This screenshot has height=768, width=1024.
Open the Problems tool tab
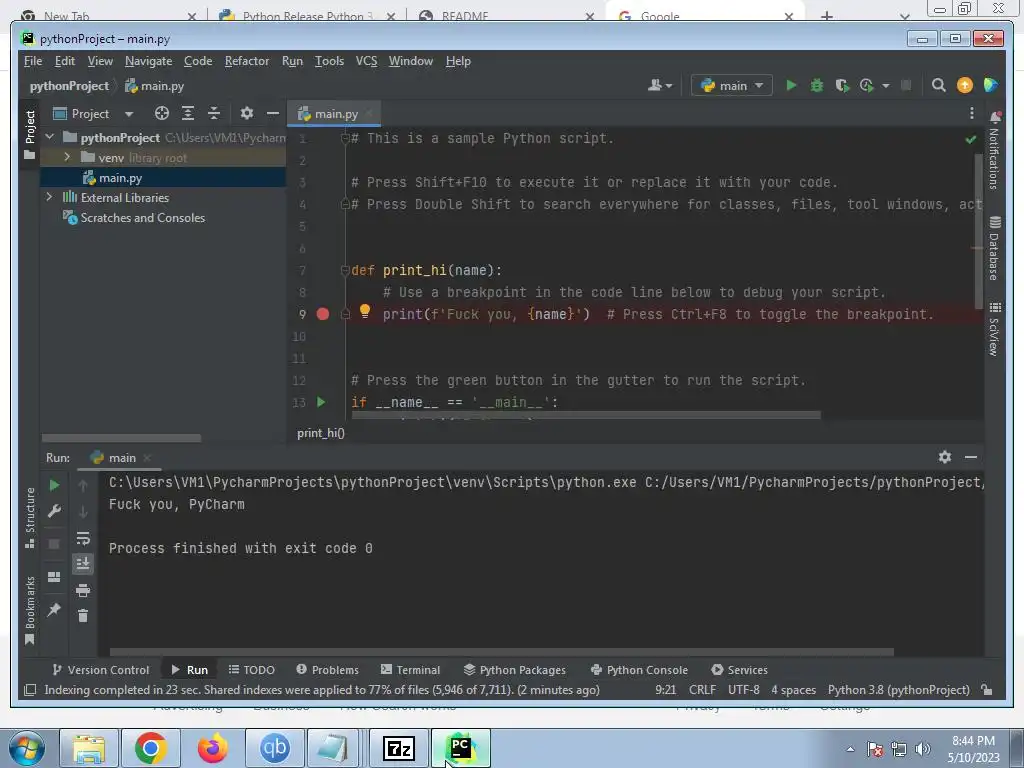(327, 669)
